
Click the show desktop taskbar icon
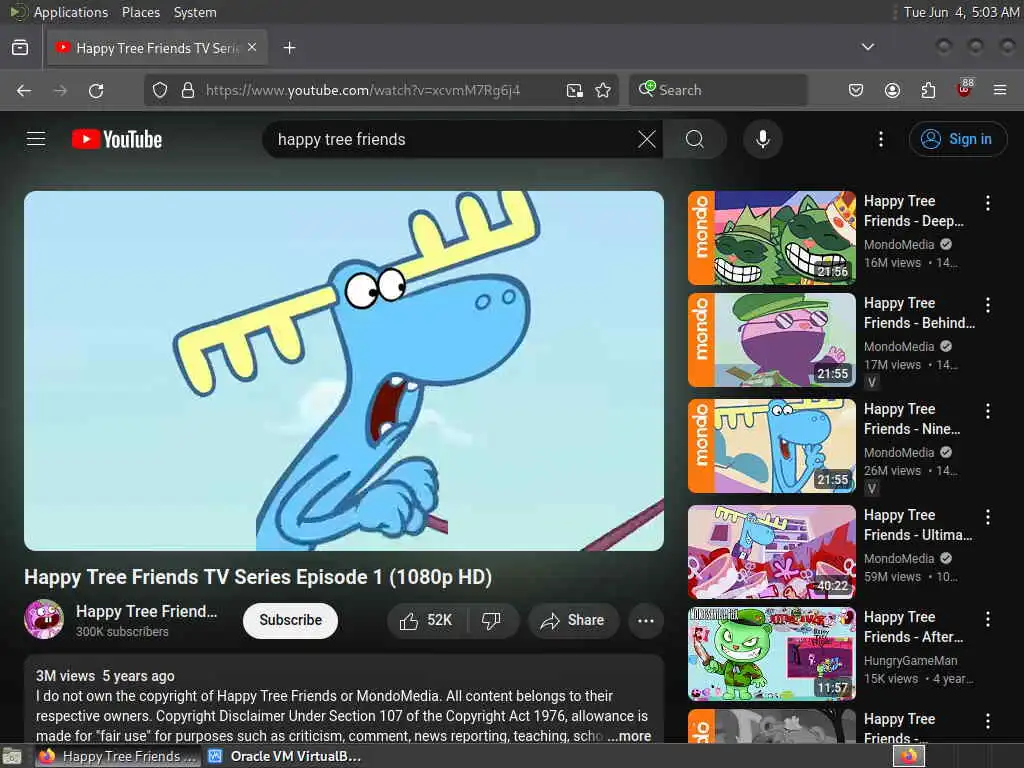point(12,756)
